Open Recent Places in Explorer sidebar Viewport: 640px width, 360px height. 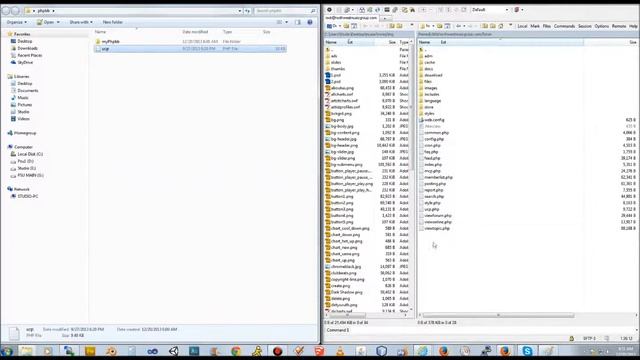pos(29,55)
